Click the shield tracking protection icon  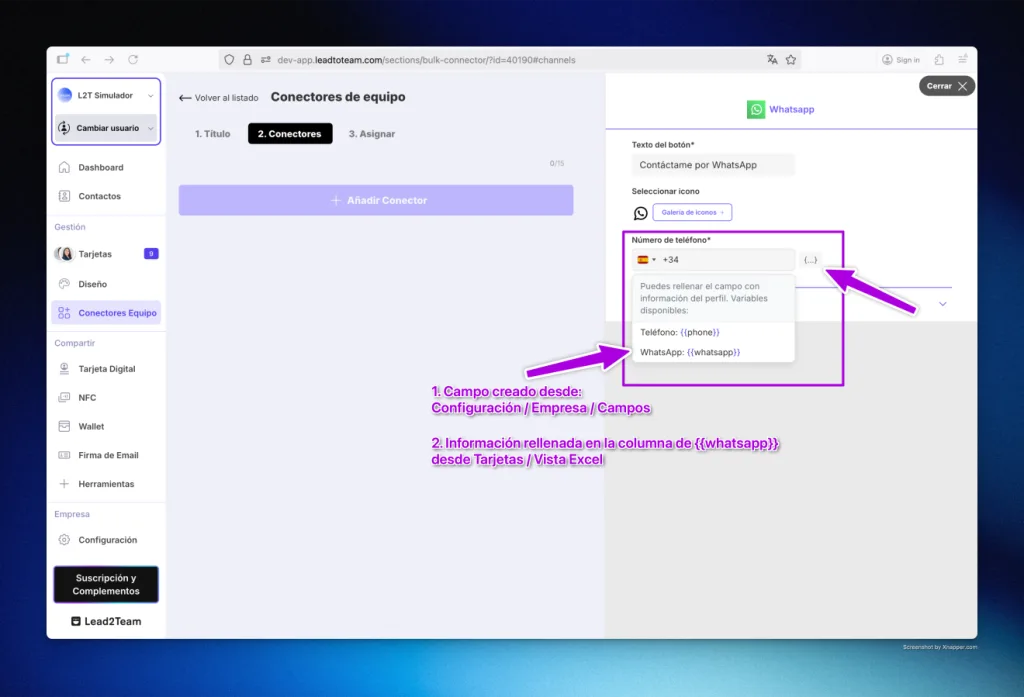pos(229,59)
